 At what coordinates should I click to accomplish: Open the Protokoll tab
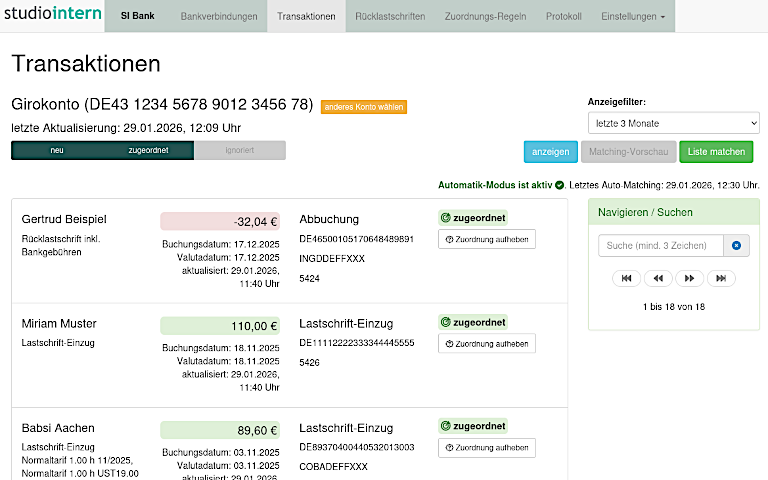pyautogui.click(x=564, y=16)
